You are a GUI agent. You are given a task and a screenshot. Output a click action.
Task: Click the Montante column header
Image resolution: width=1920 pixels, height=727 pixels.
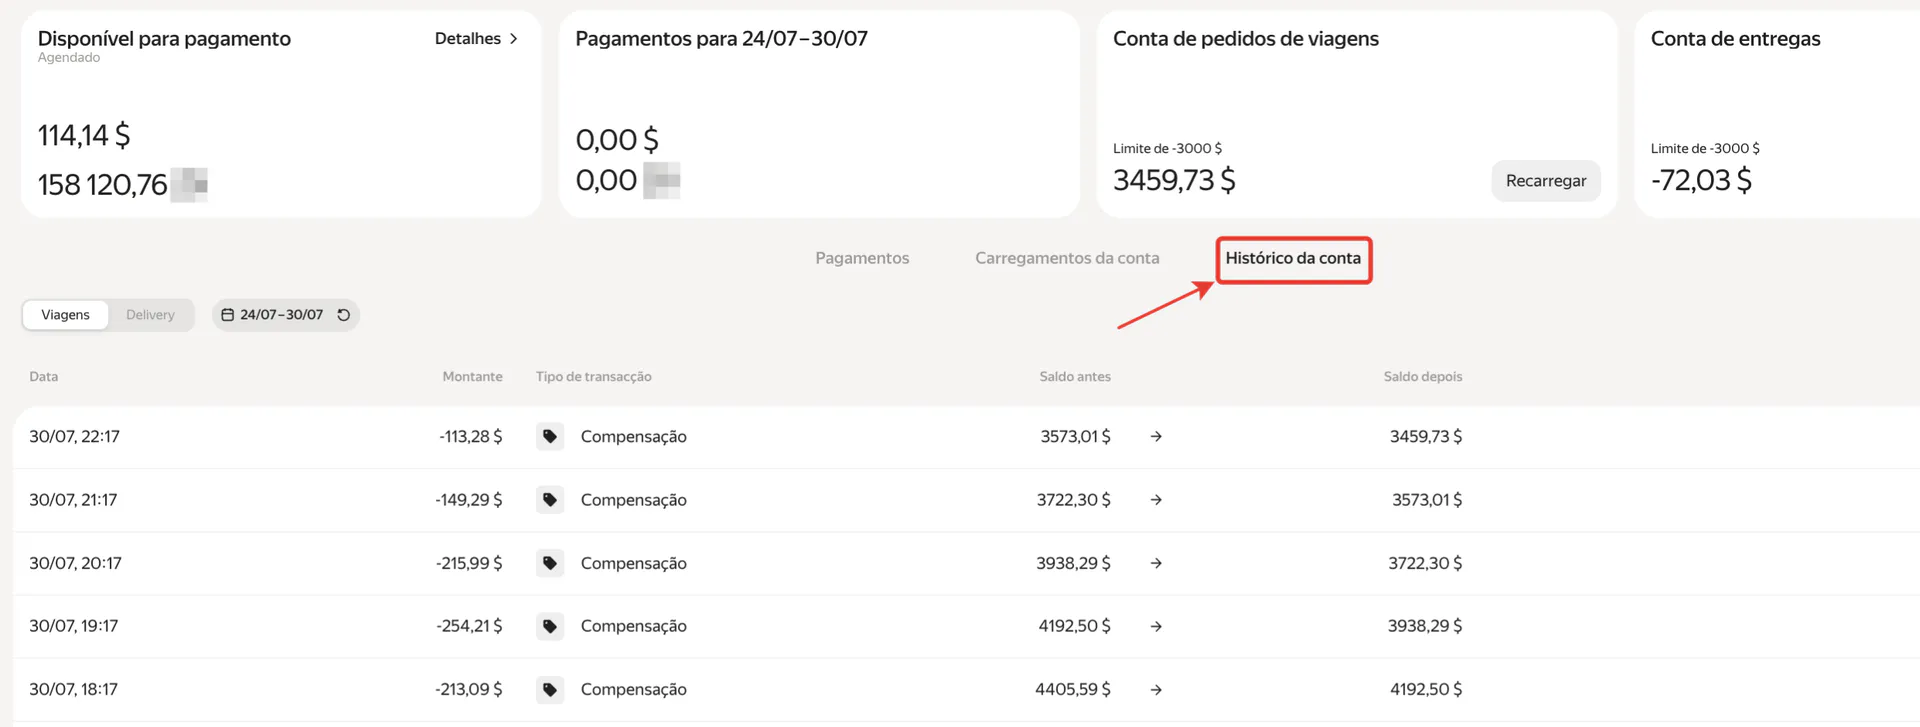[x=472, y=377]
